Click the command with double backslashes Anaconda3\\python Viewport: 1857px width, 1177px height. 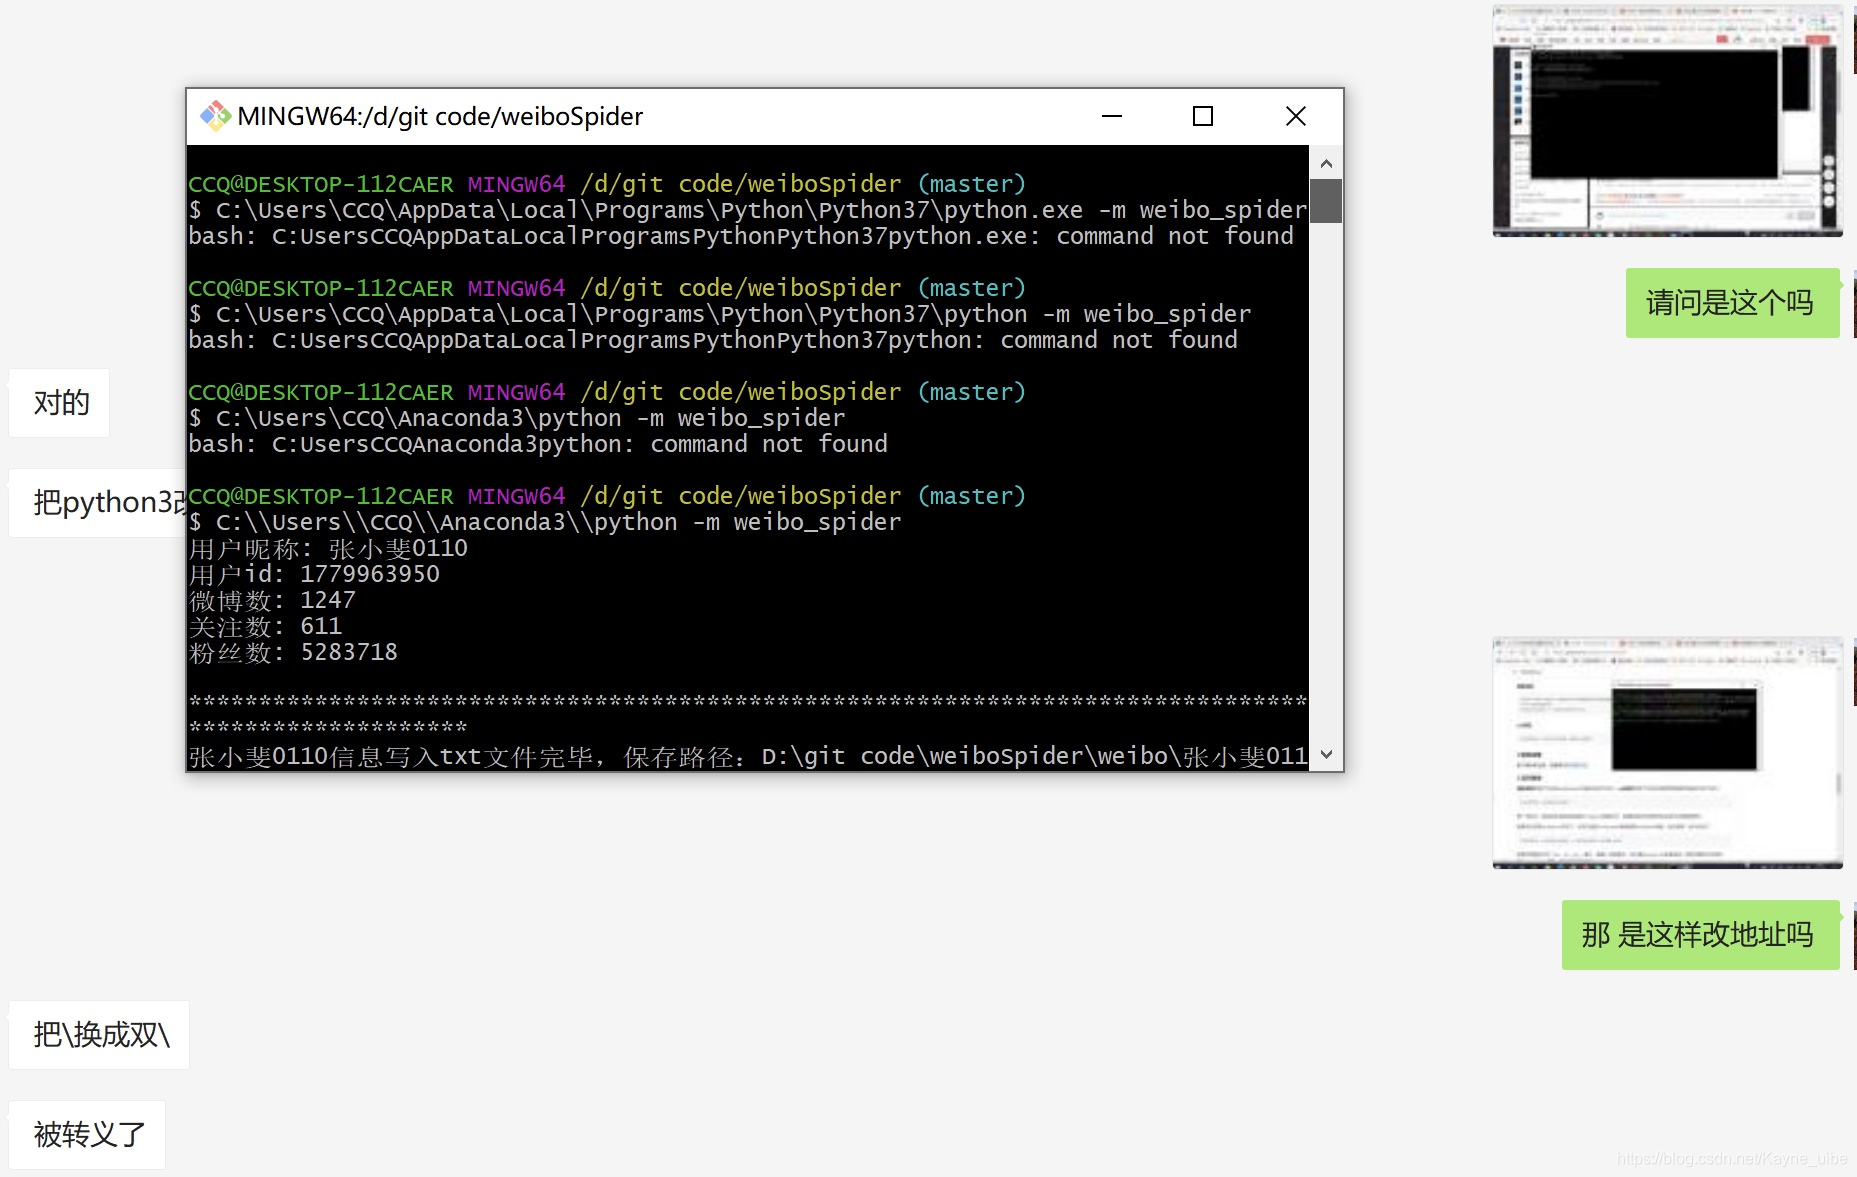click(545, 522)
